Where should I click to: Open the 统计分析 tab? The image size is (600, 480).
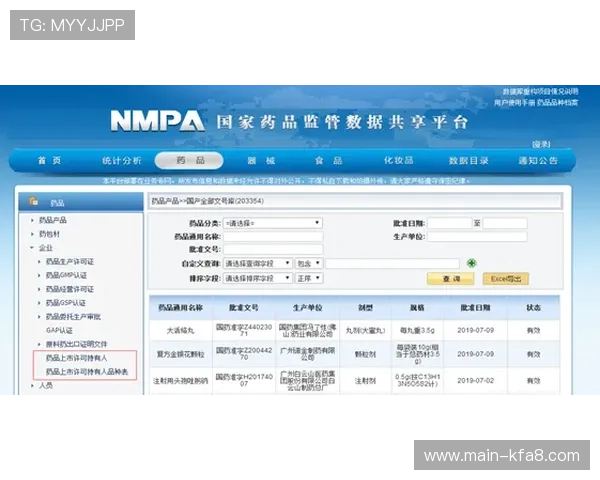[x=122, y=160]
